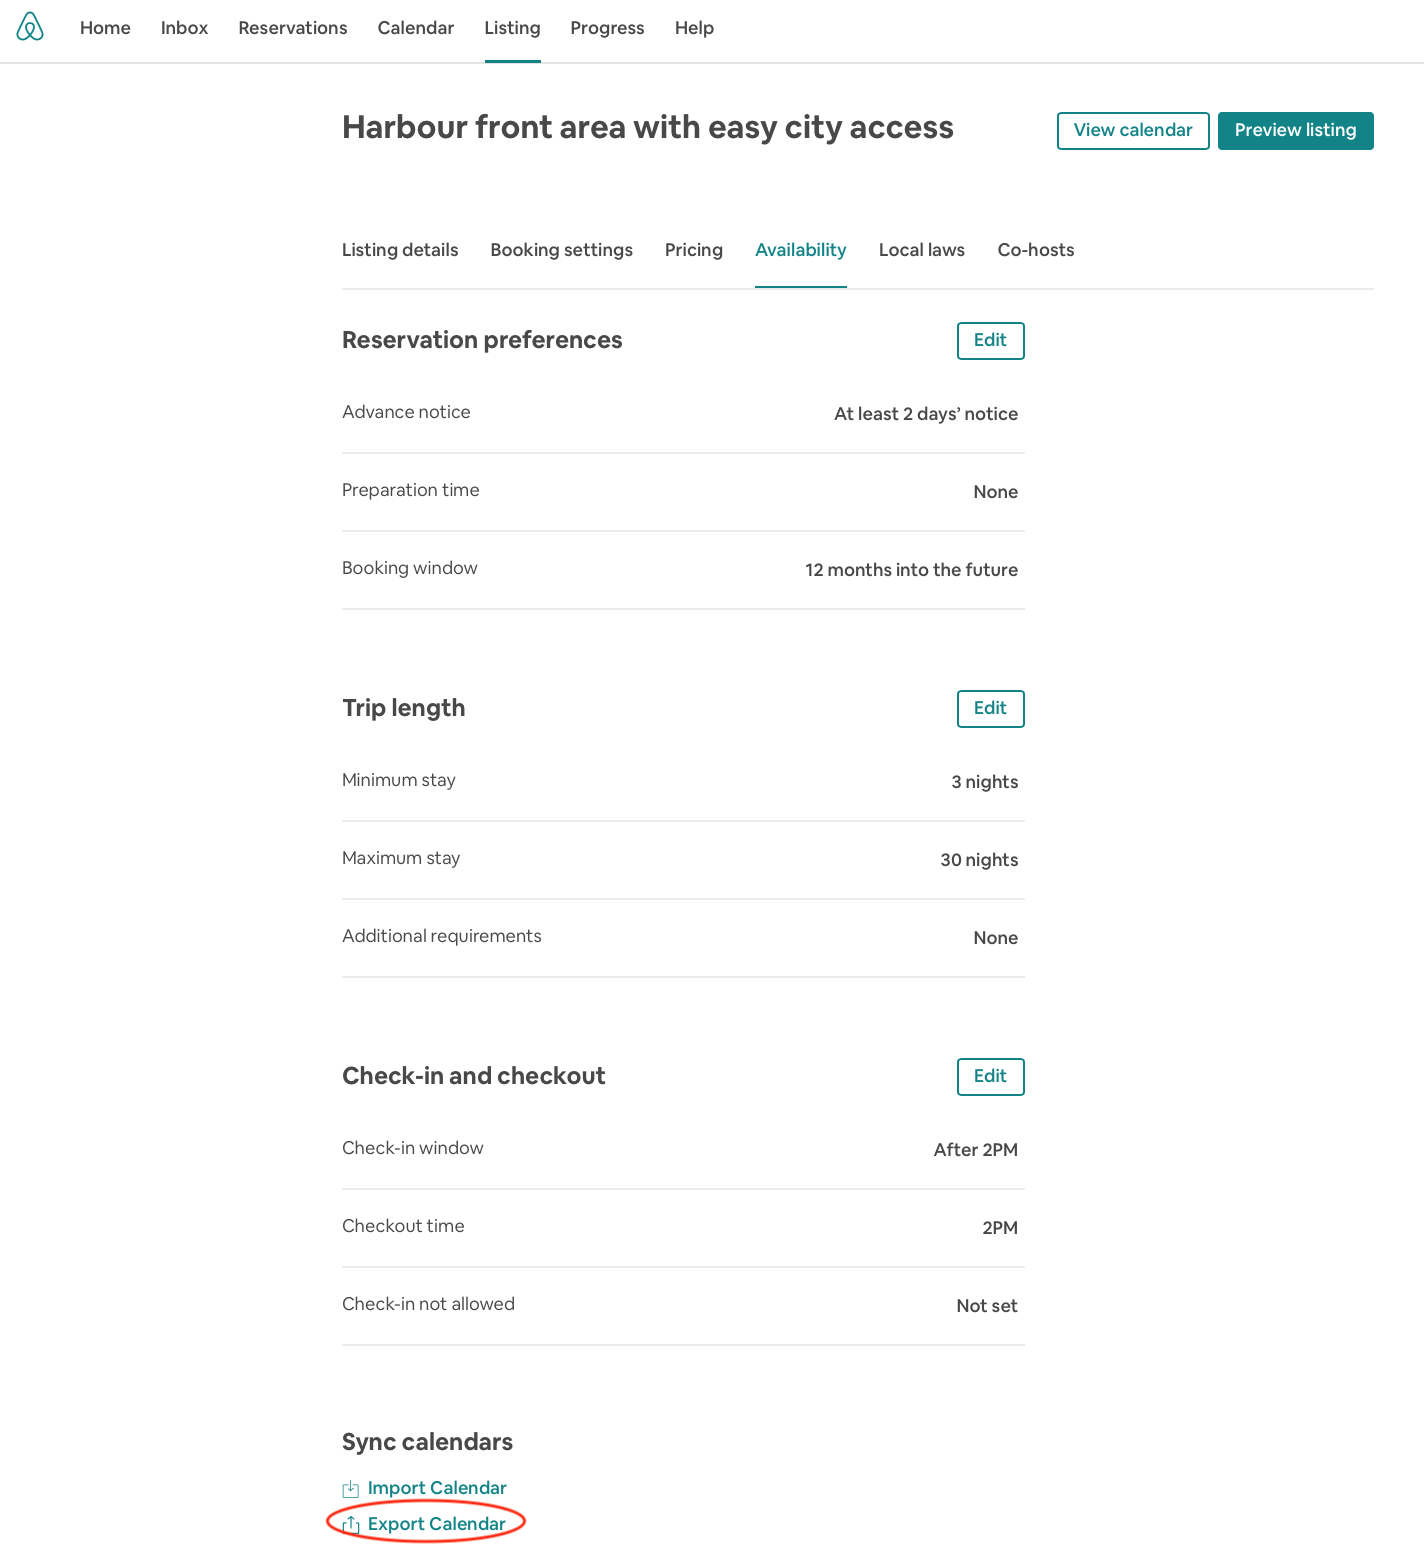Image resolution: width=1424 pixels, height=1550 pixels.
Task: Go to the Reservations section
Action: pos(292,28)
